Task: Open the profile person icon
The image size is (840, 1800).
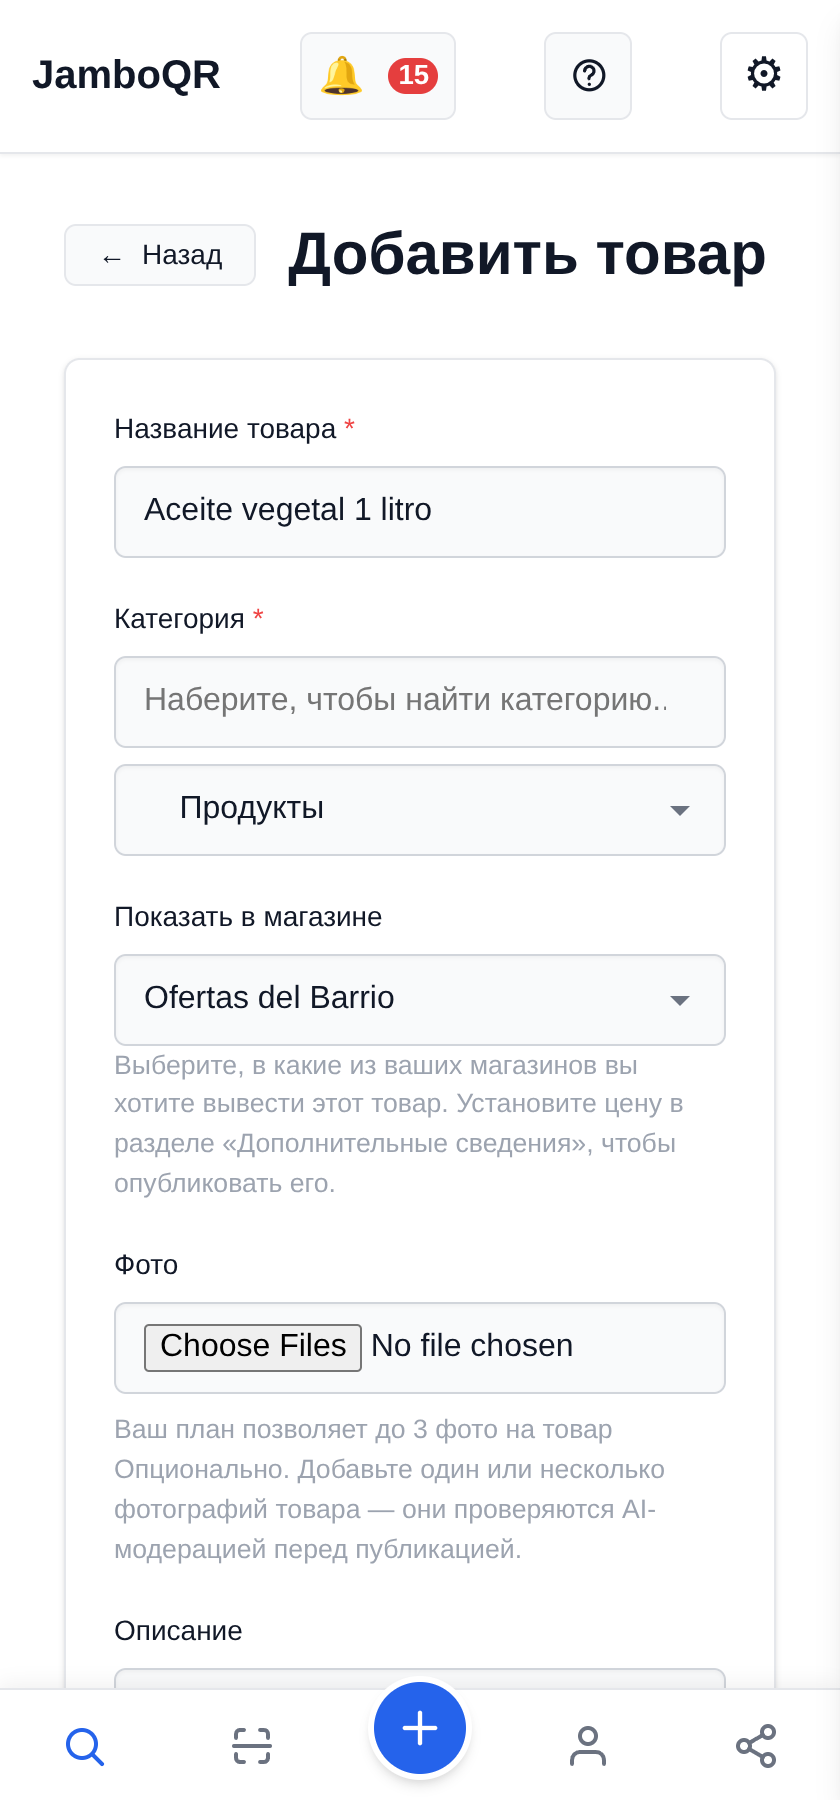Action: [x=588, y=1746]
